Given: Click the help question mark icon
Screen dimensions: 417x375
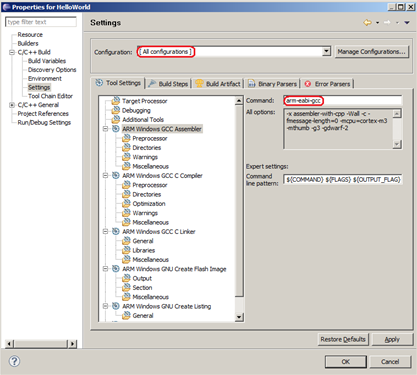Looking at the screenshot, I should coord(14,361).
